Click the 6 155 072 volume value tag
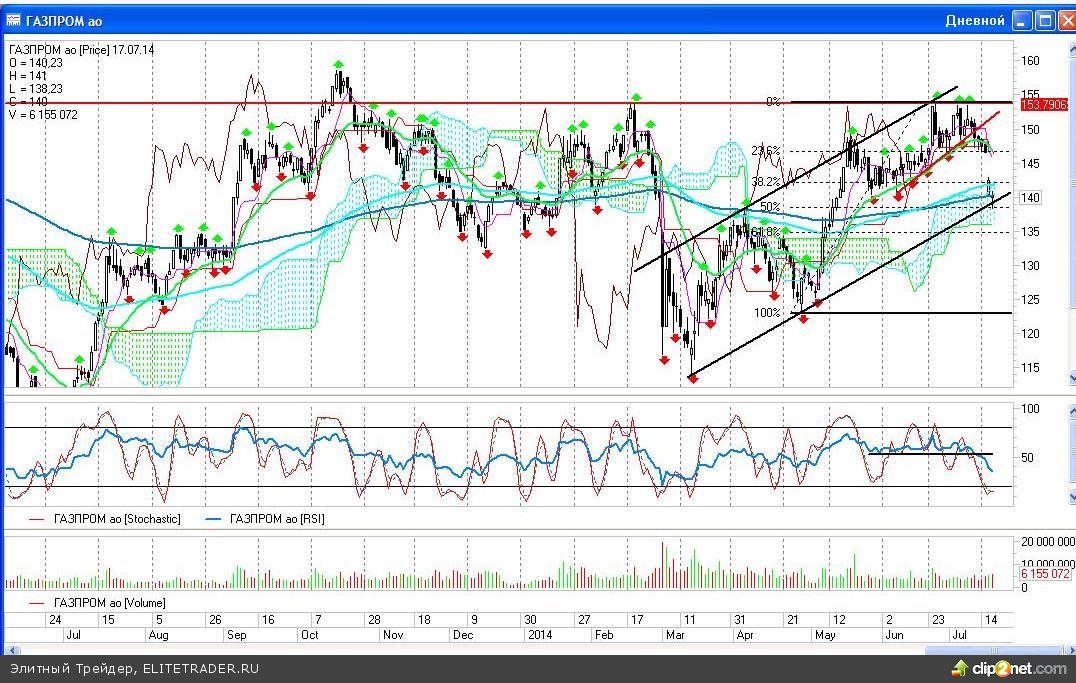 point(1046,574)
